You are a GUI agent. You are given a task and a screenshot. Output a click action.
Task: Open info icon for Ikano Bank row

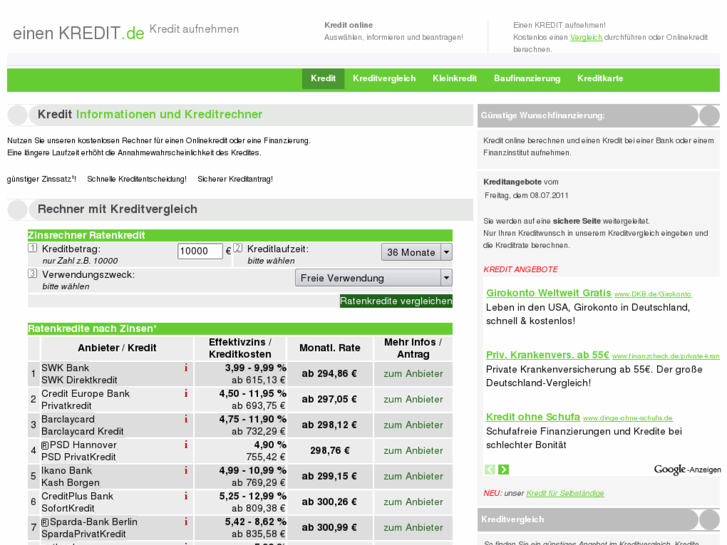(186, 470)
